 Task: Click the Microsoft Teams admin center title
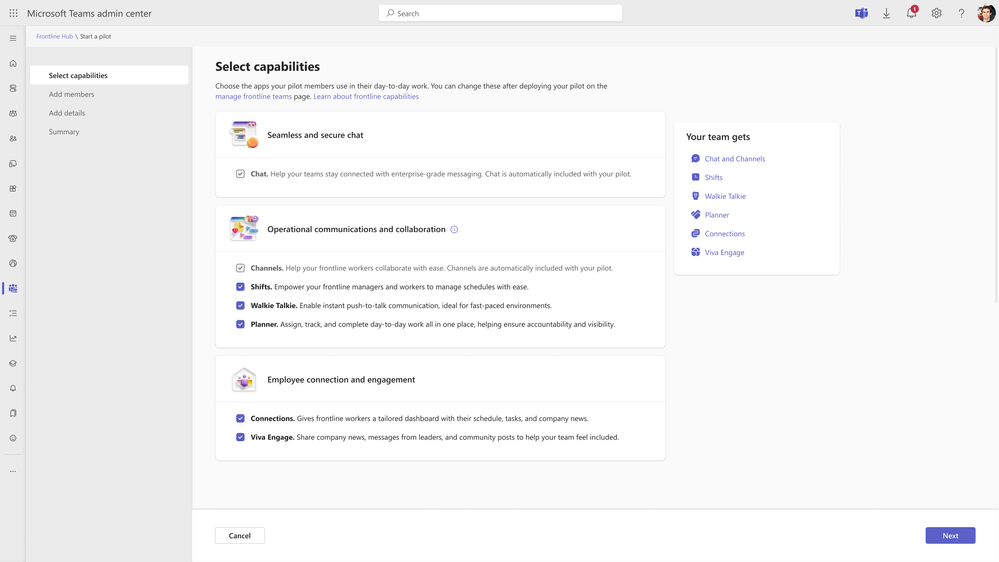pyautogui.click(x=89, y=13)
